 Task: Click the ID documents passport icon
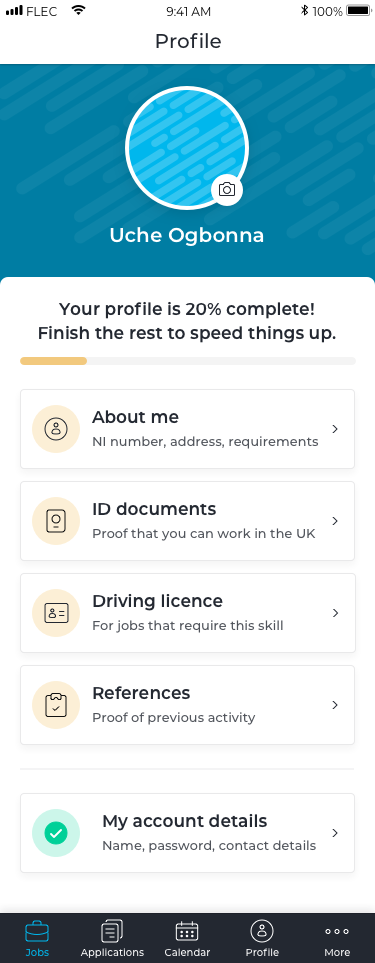[56, 521]
